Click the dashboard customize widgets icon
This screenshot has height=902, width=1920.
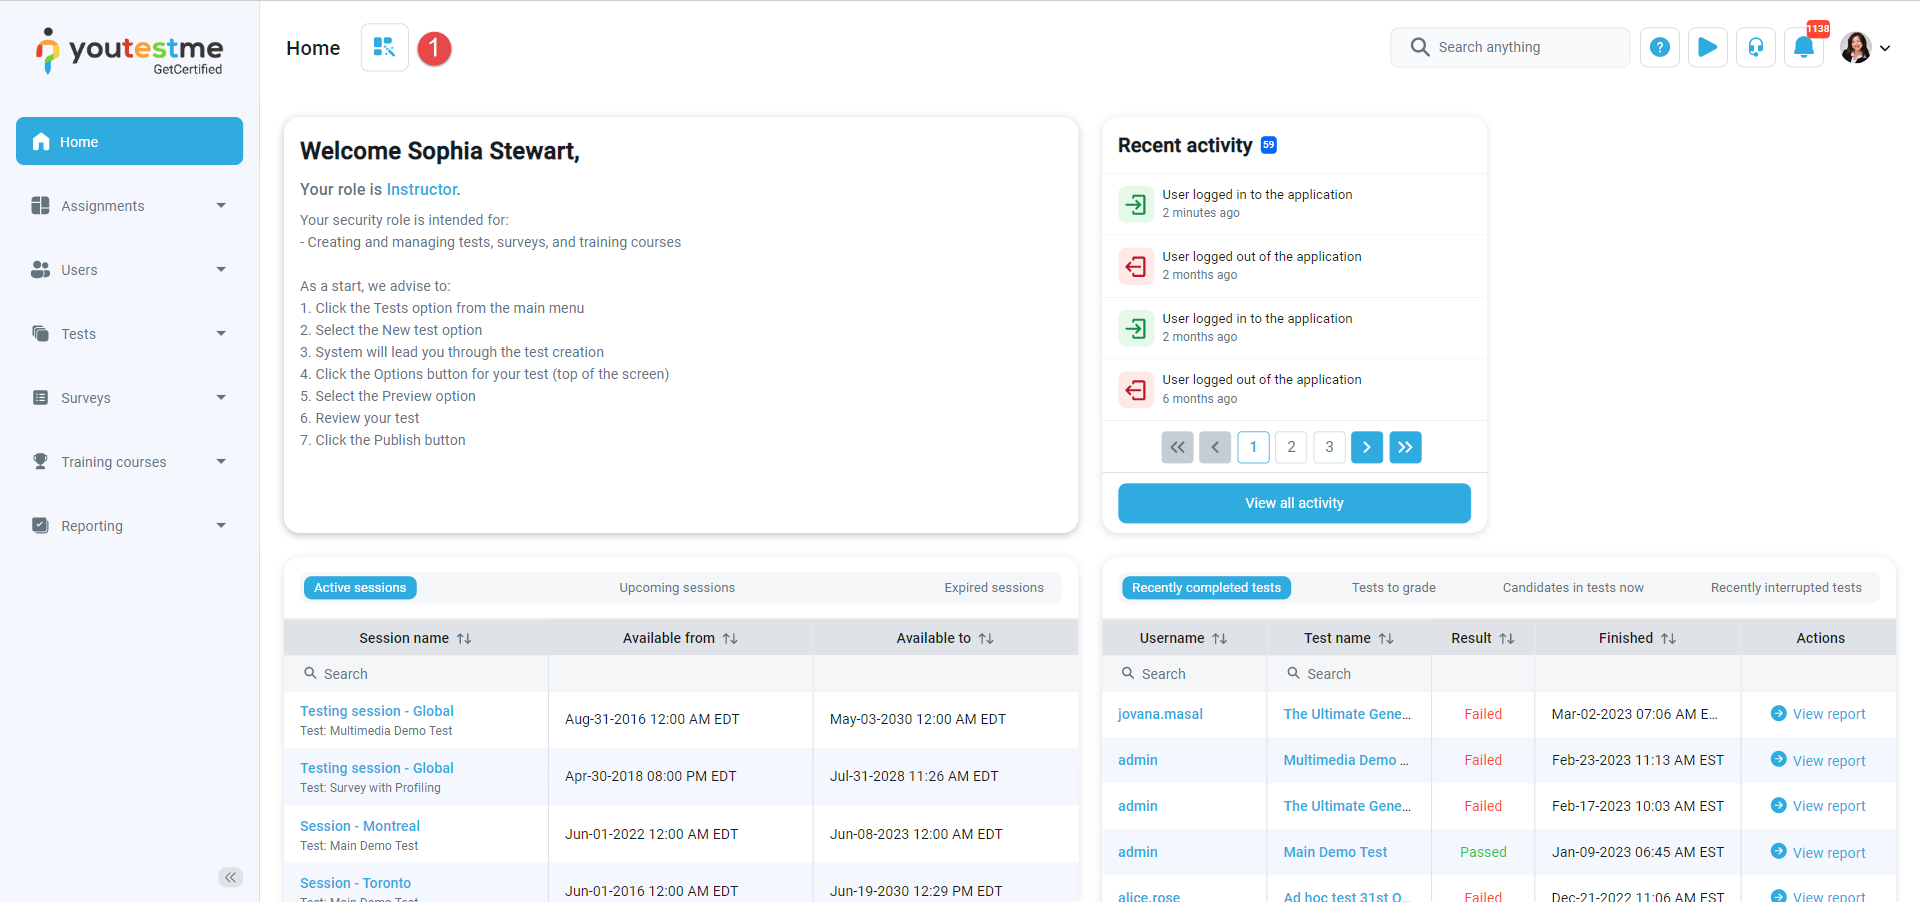tap(384, 48)
